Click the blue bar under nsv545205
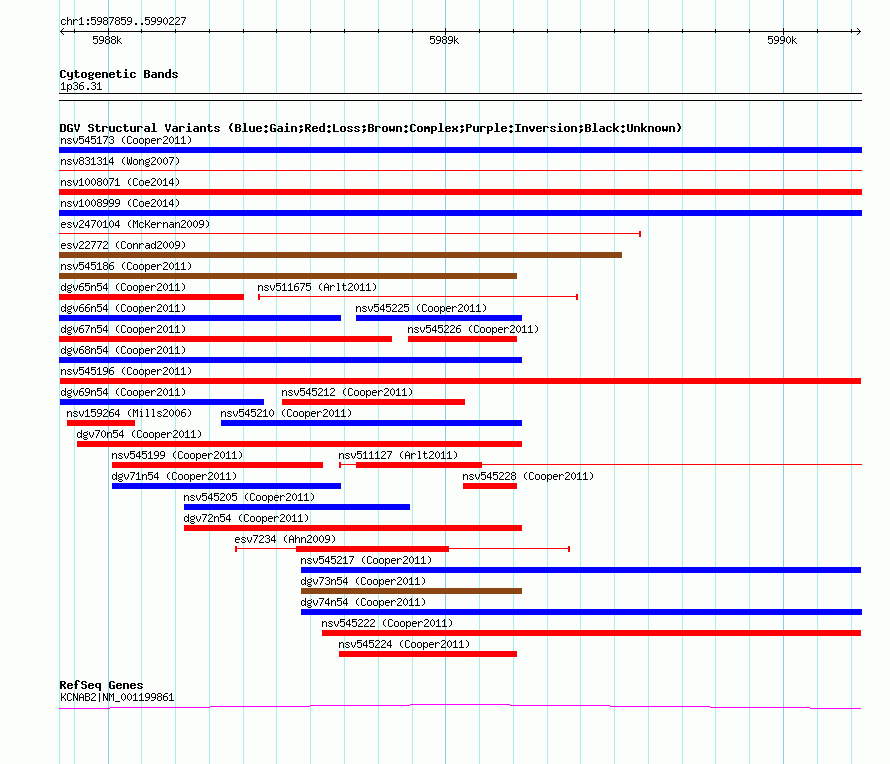Viewport: 890px width, 764px height. (297, 507)
